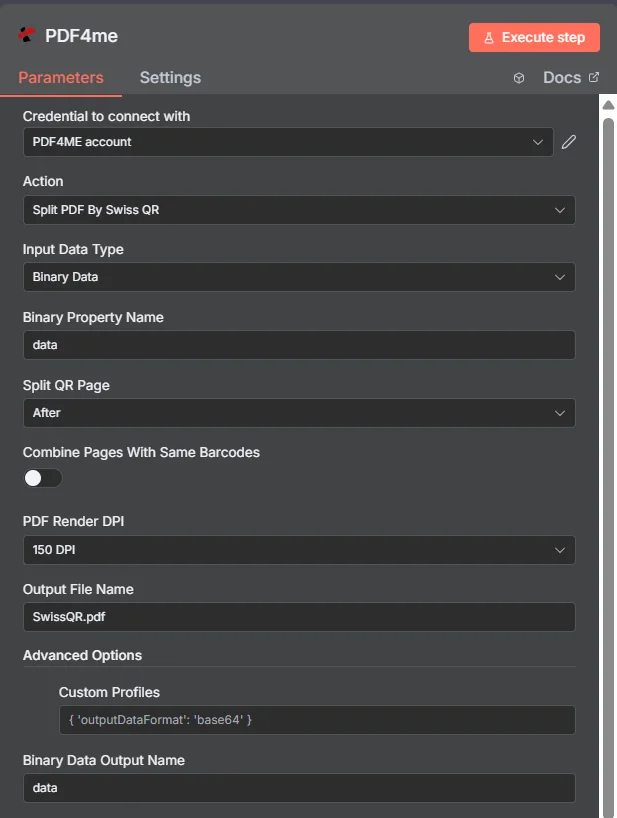The width and height of the screenshot is (617, 818).
Task: Edit credential with the pencil icon
Action: [x=568, y=142]
